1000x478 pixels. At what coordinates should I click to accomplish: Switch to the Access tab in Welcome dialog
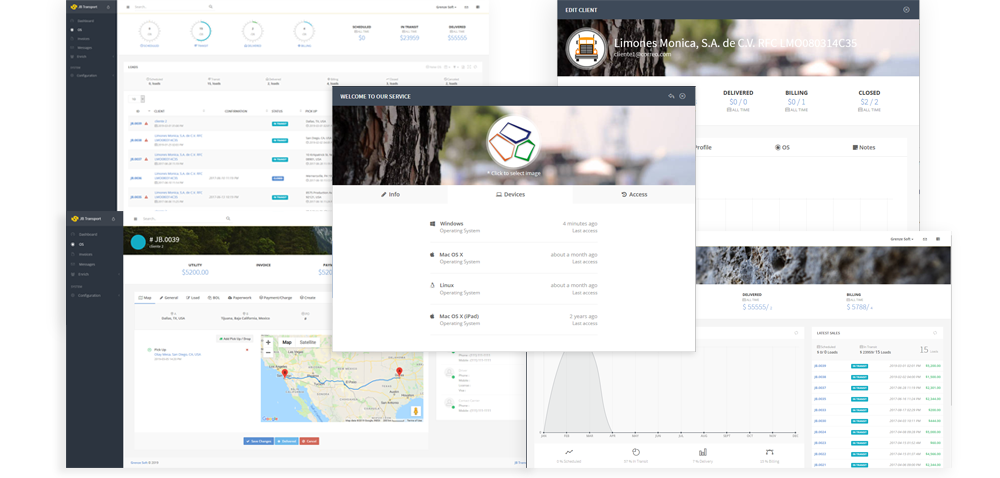pyautogui.click(x=634, y=194)
